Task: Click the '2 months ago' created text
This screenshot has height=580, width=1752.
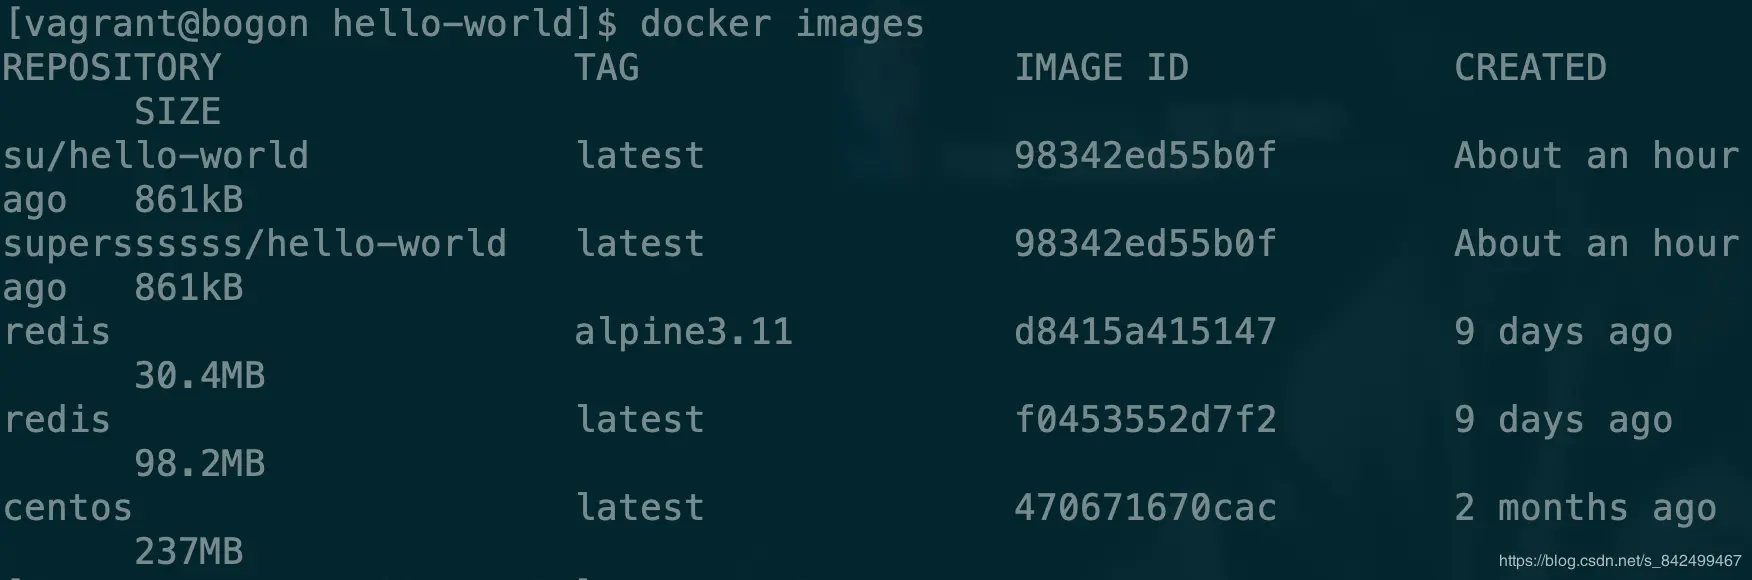Action: tap(1585, 507)
